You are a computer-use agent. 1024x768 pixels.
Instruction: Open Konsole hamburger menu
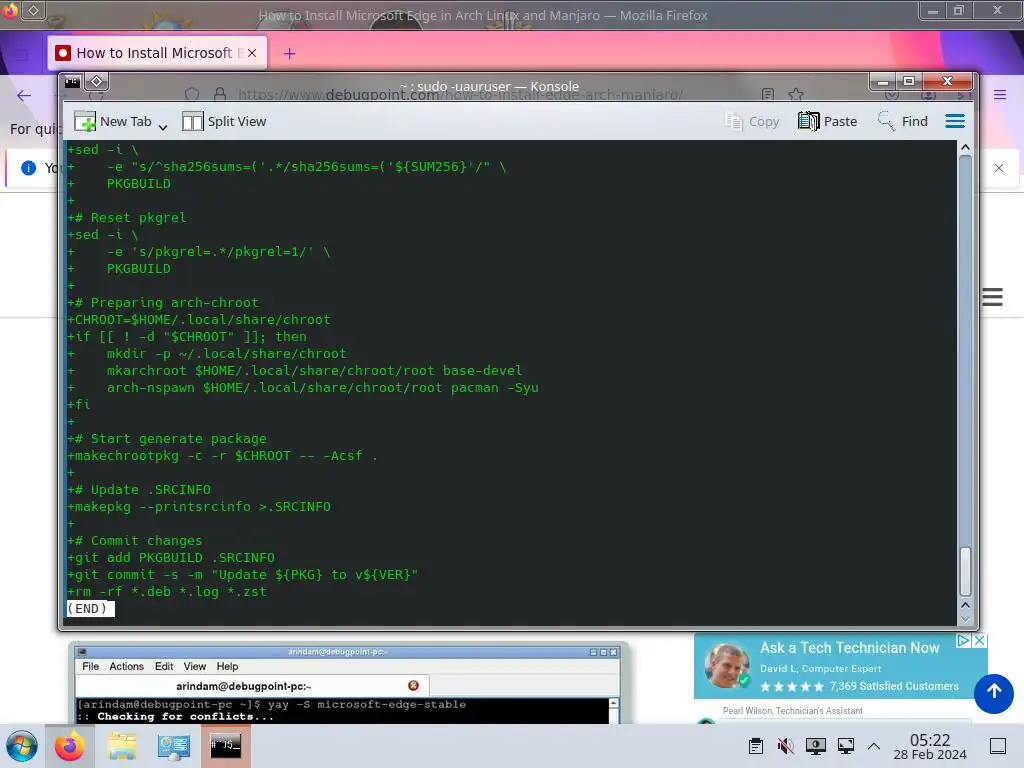point(955,121)
